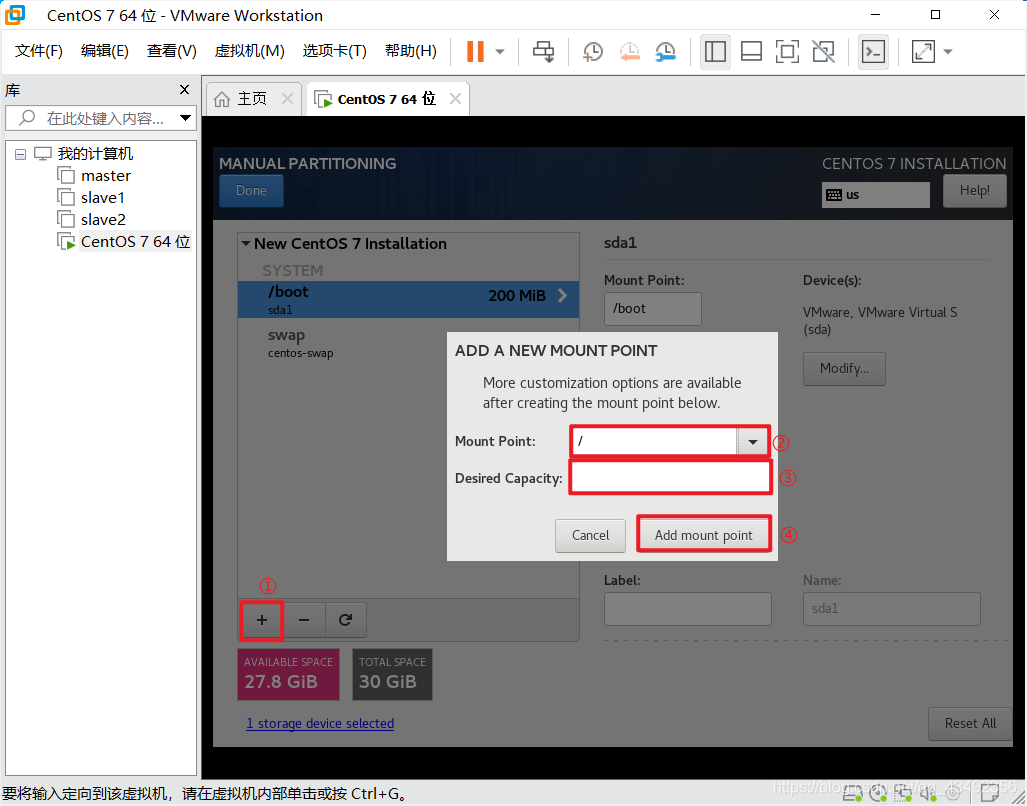
Task: Open the Mount Point dropdown arrow
Action: tap(753, 442)
